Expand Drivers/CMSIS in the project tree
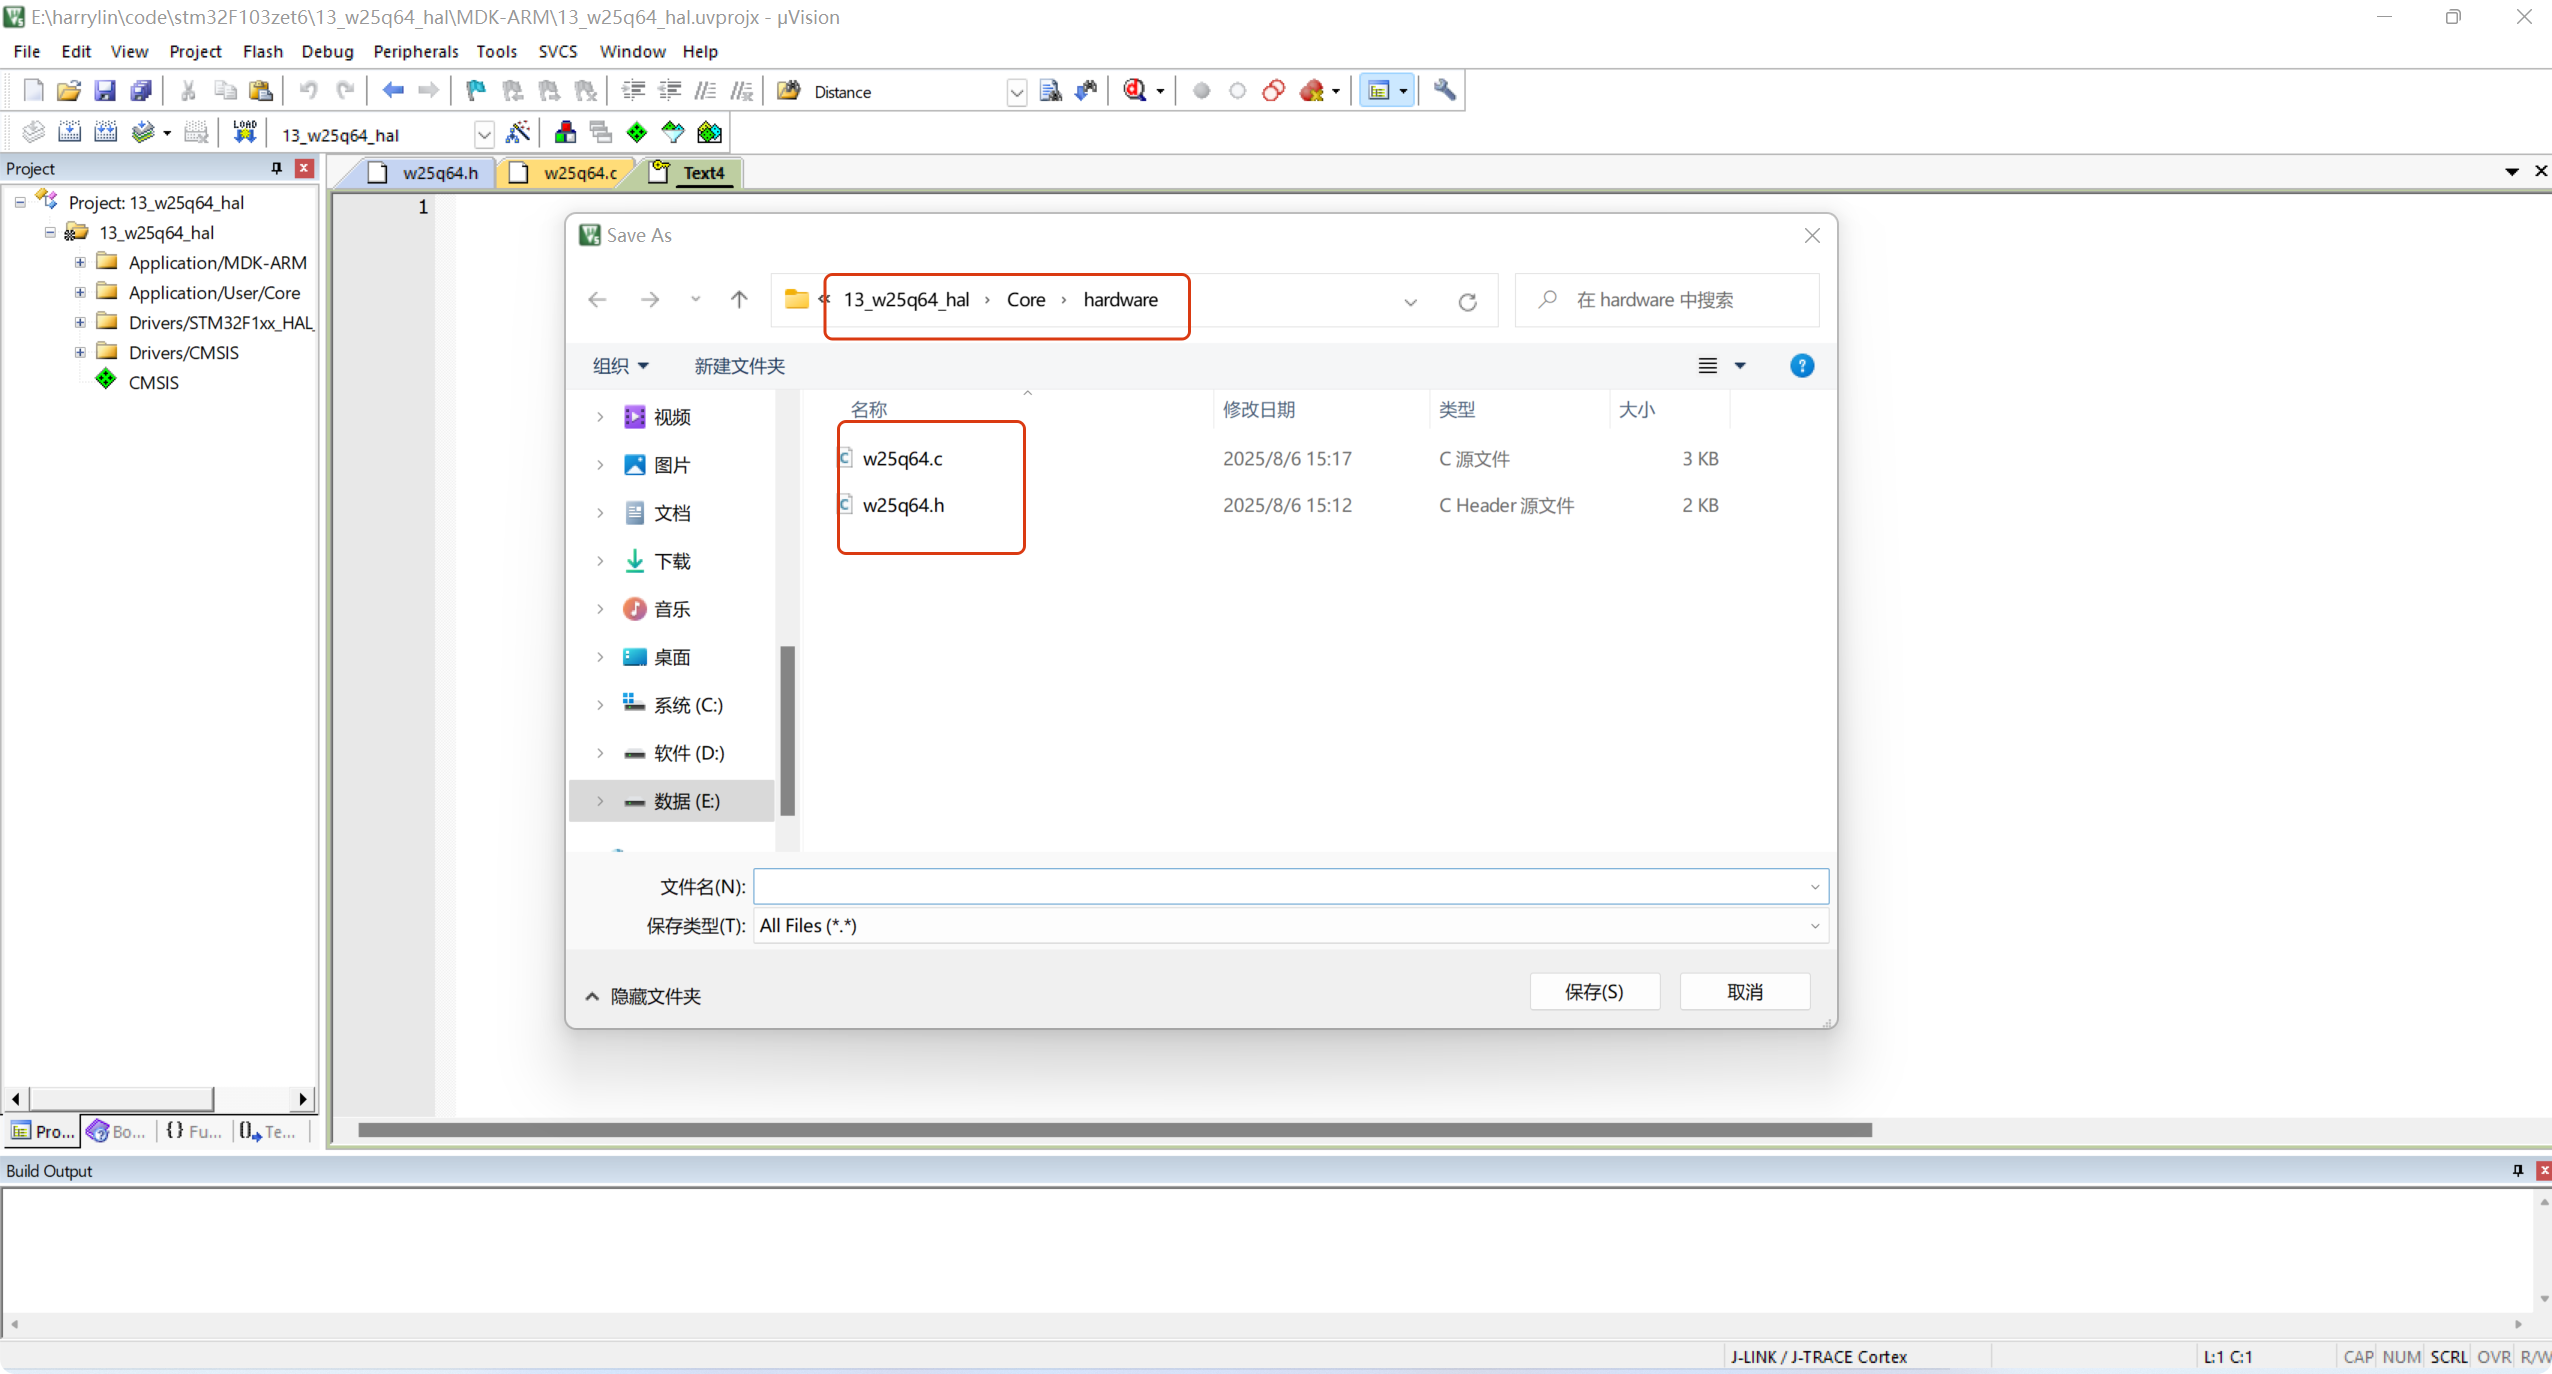Image resolution: width=2552 pixels, height=1374 pixels. (79, 351)
